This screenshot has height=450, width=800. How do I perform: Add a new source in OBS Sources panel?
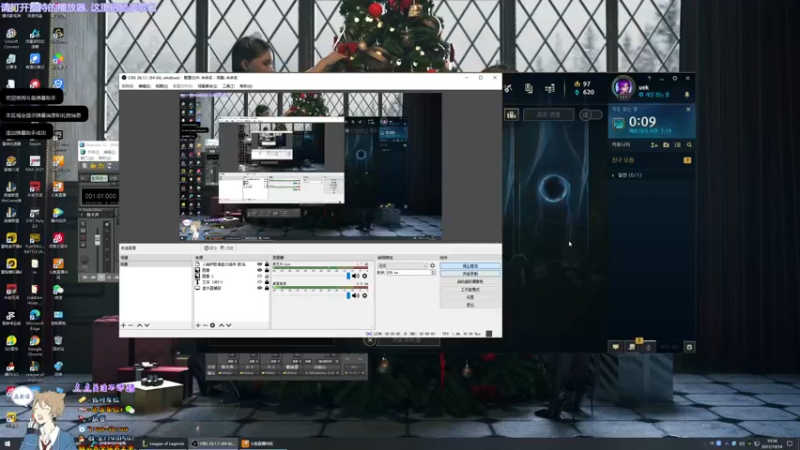tap(198, 325)
